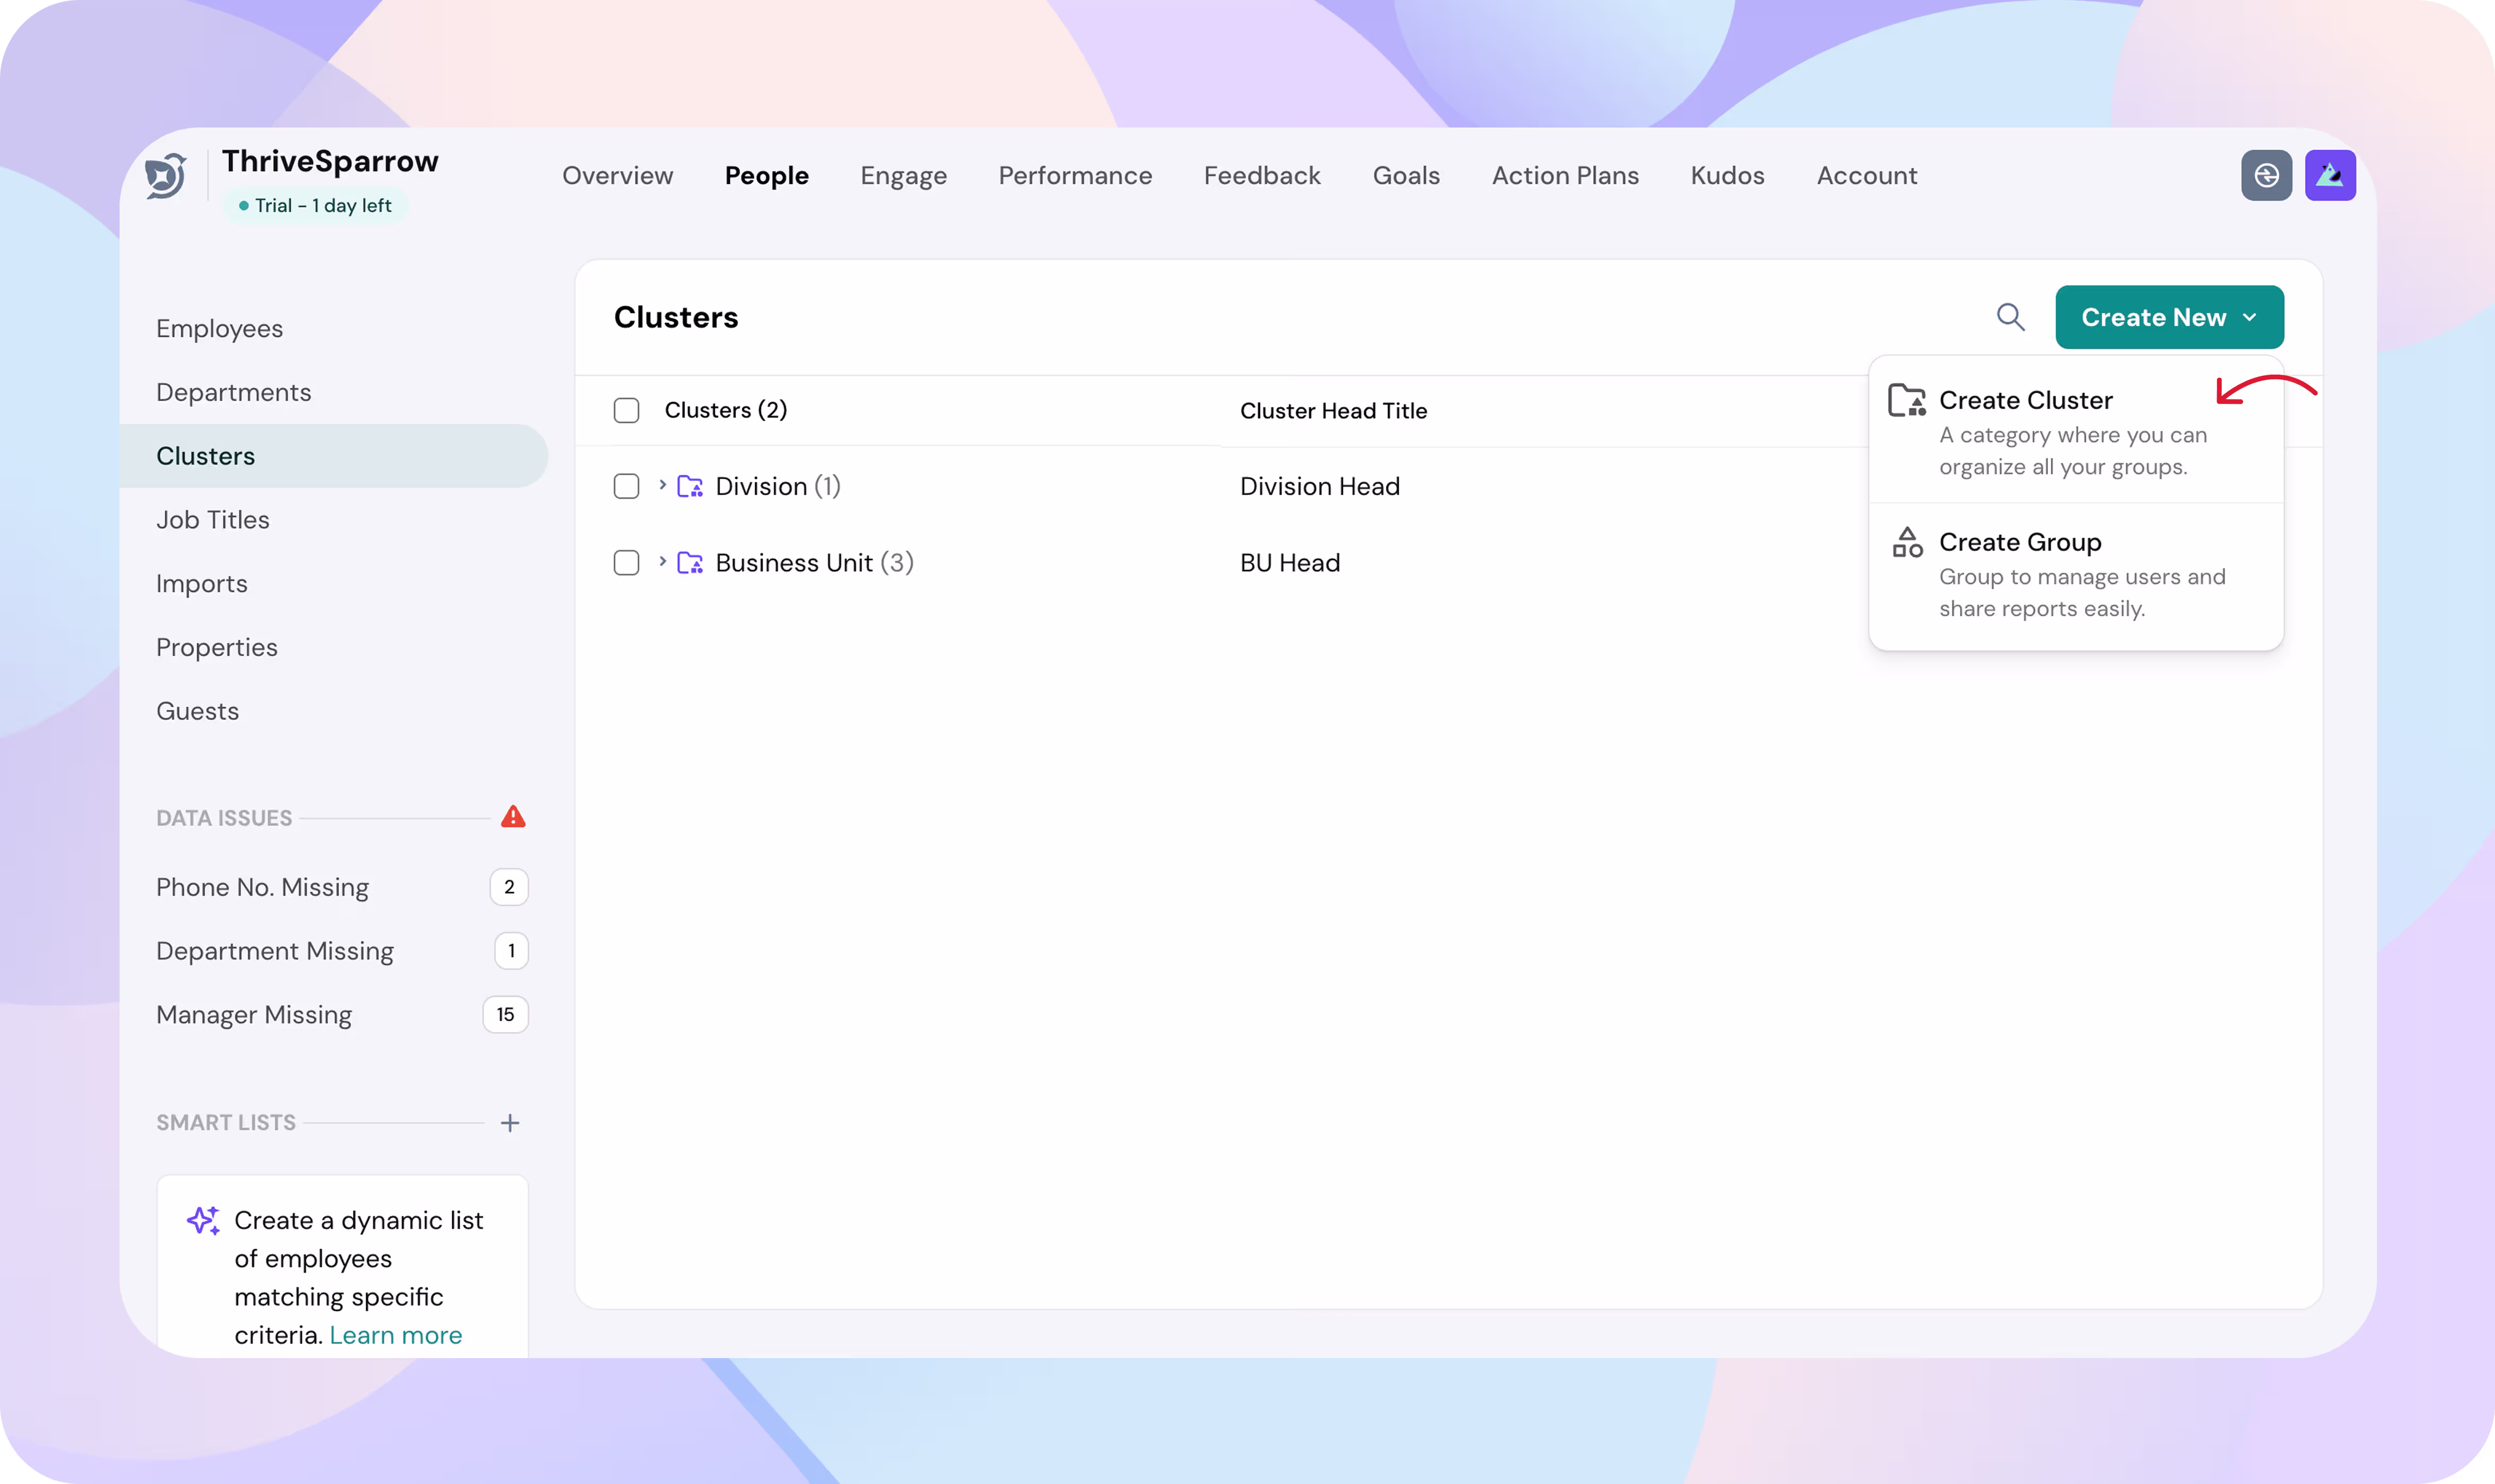Open Job Titles in sidebar
The image size is (2495, 1484).
click(213, 520)
